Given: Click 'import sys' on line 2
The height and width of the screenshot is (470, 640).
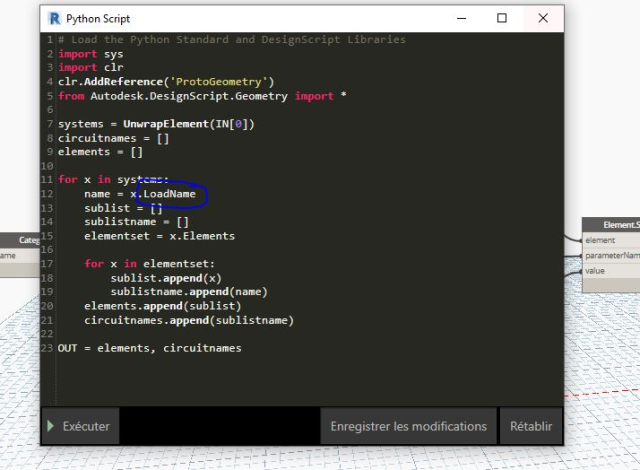Looking at the screenshot, I should click(x=91, y=54).
